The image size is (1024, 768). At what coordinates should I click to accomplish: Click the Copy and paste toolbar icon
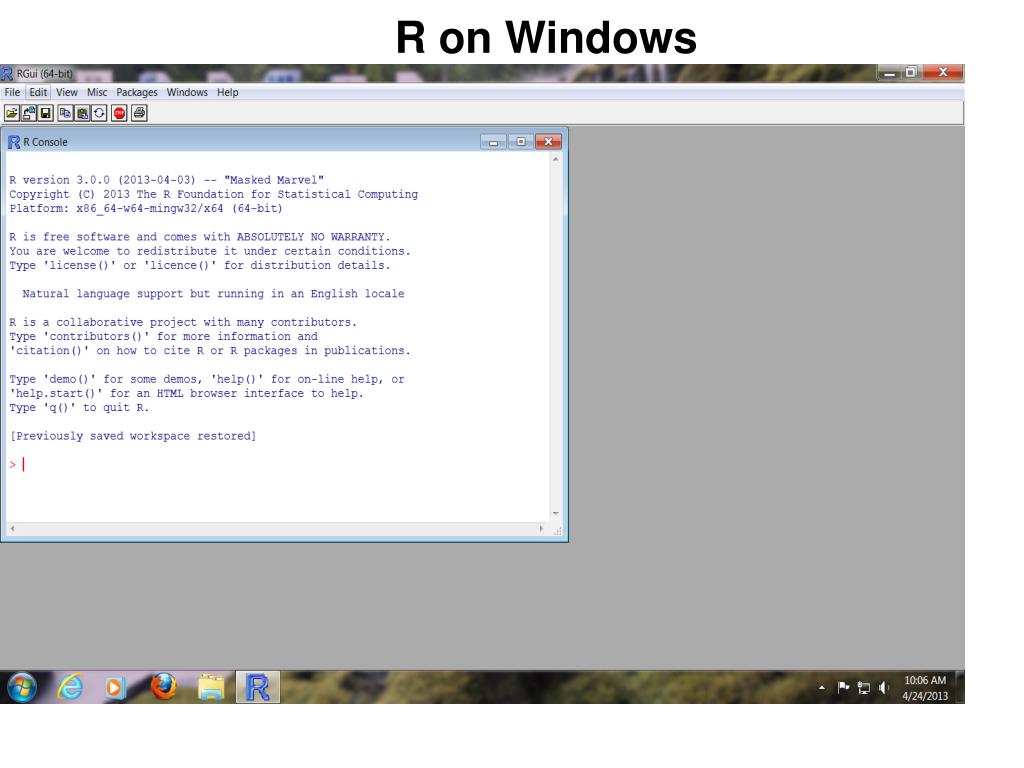[99, 114]
